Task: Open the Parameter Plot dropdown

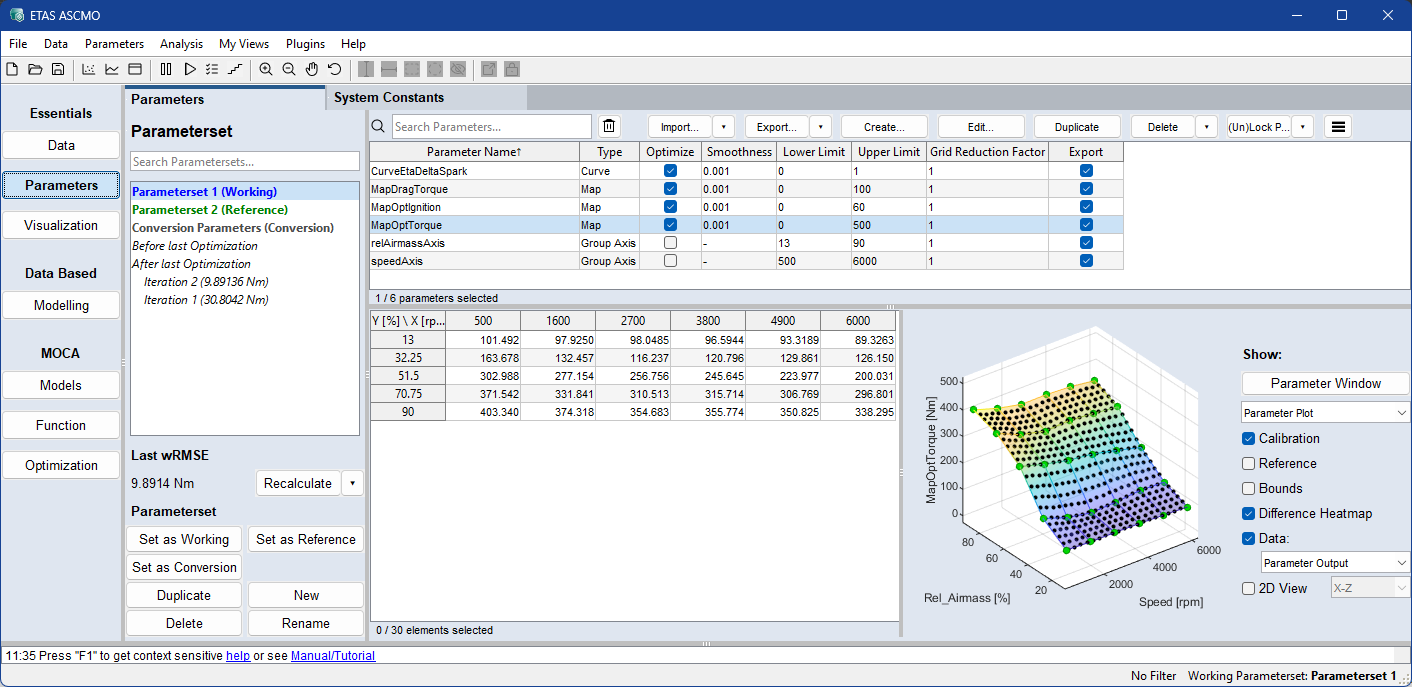Action: (1325, 413)
